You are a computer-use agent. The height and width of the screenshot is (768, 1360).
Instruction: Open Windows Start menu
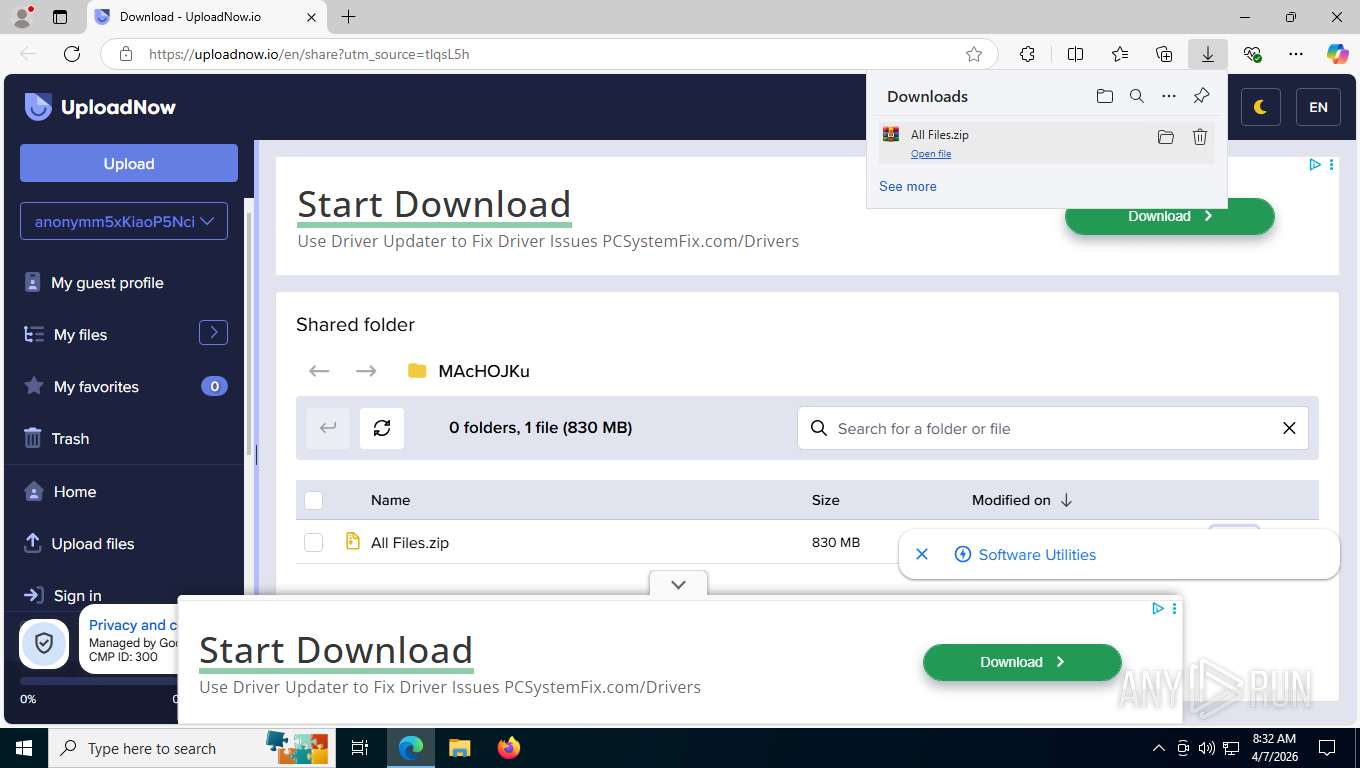(x=24, y=748)
